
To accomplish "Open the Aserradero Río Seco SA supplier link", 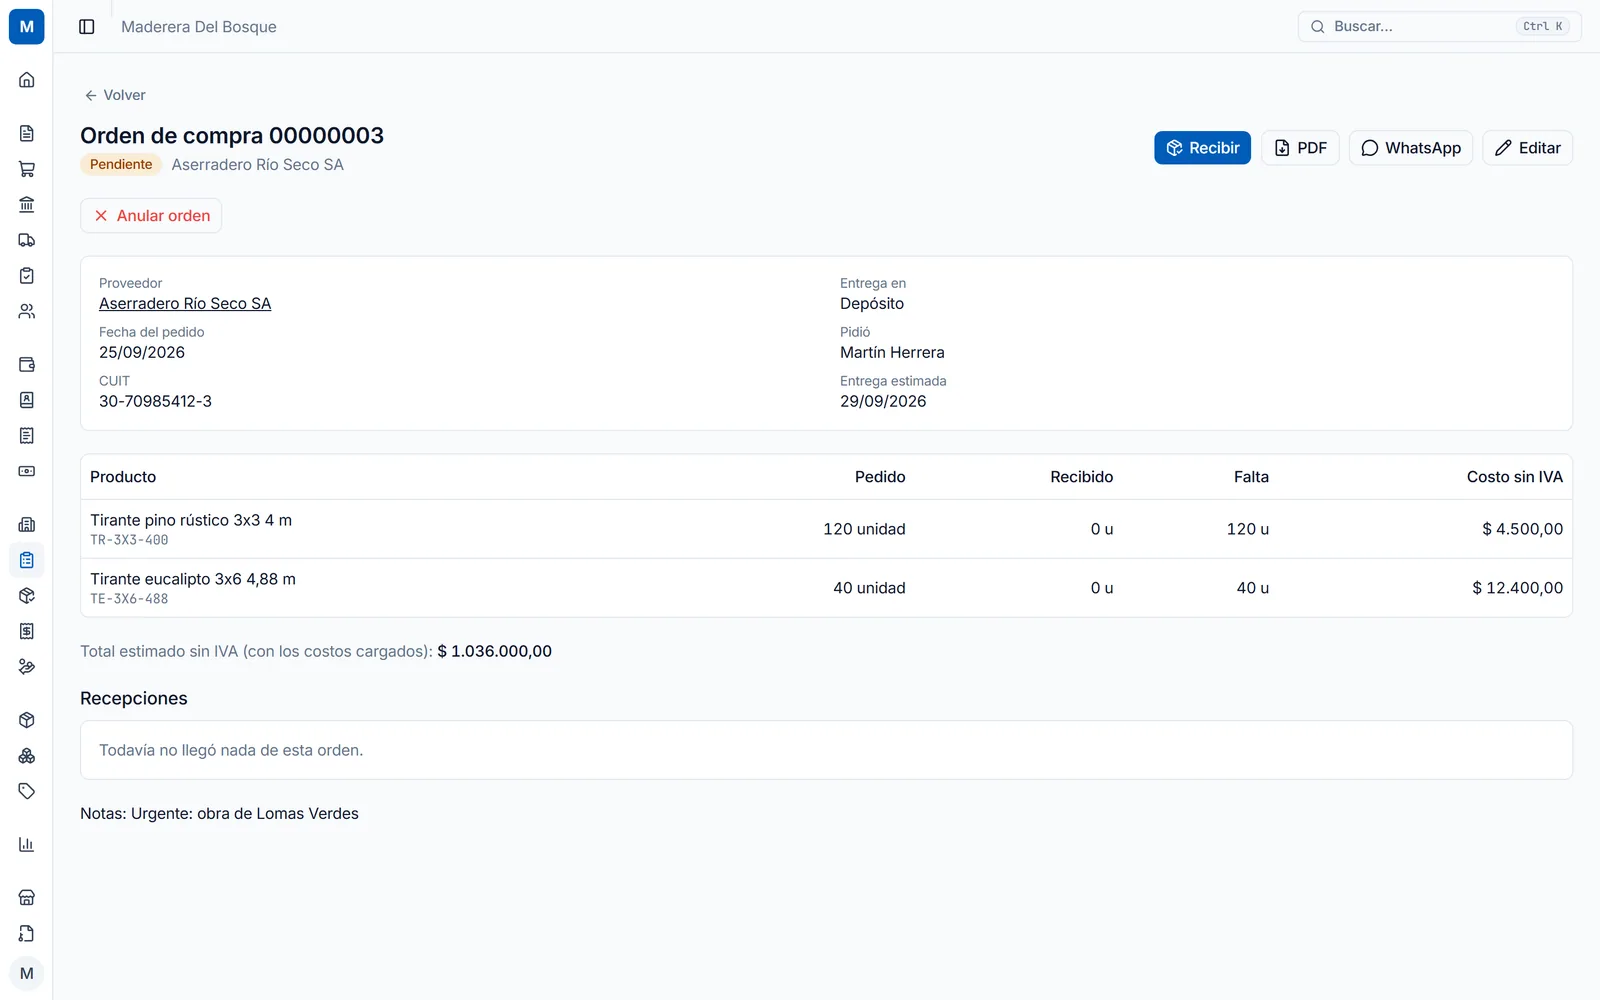I will 185,304.
